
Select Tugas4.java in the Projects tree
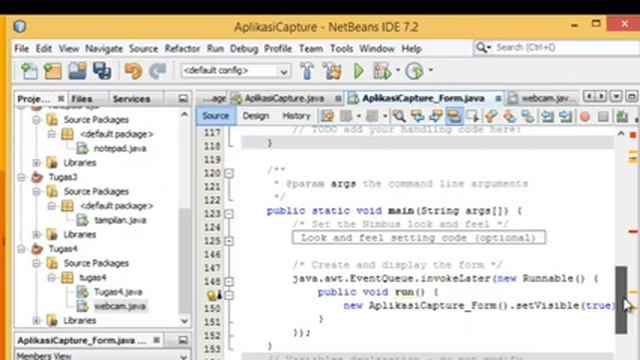click(118, 292)
